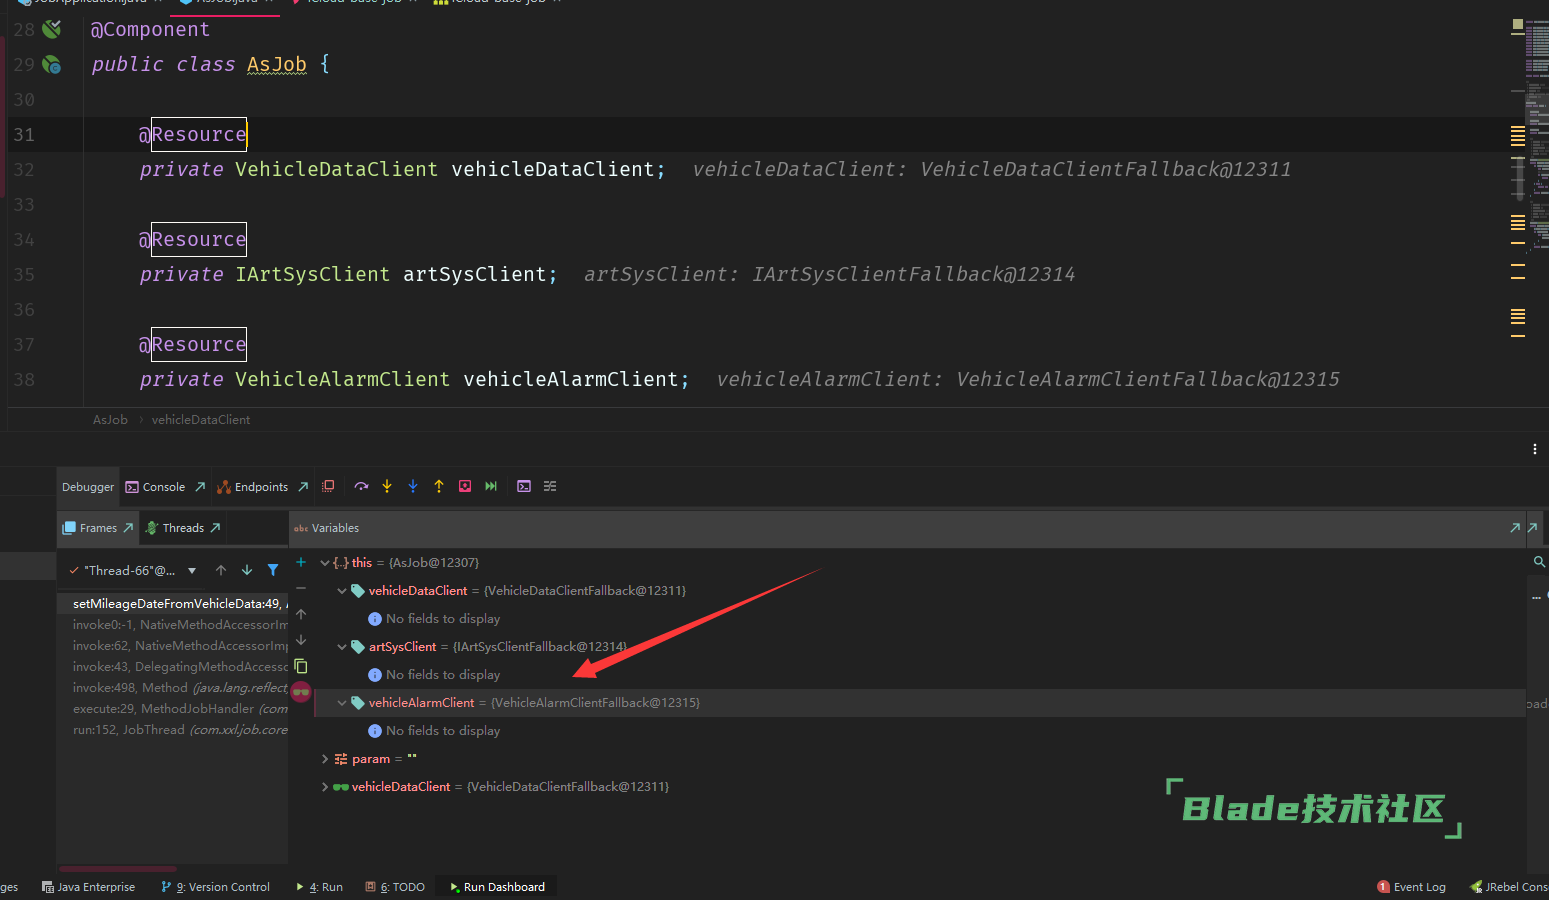Image resolution: width=1549 pixels, height=900 pixels.
Task: Click the Step Over arrow
Action: [361, 486]
